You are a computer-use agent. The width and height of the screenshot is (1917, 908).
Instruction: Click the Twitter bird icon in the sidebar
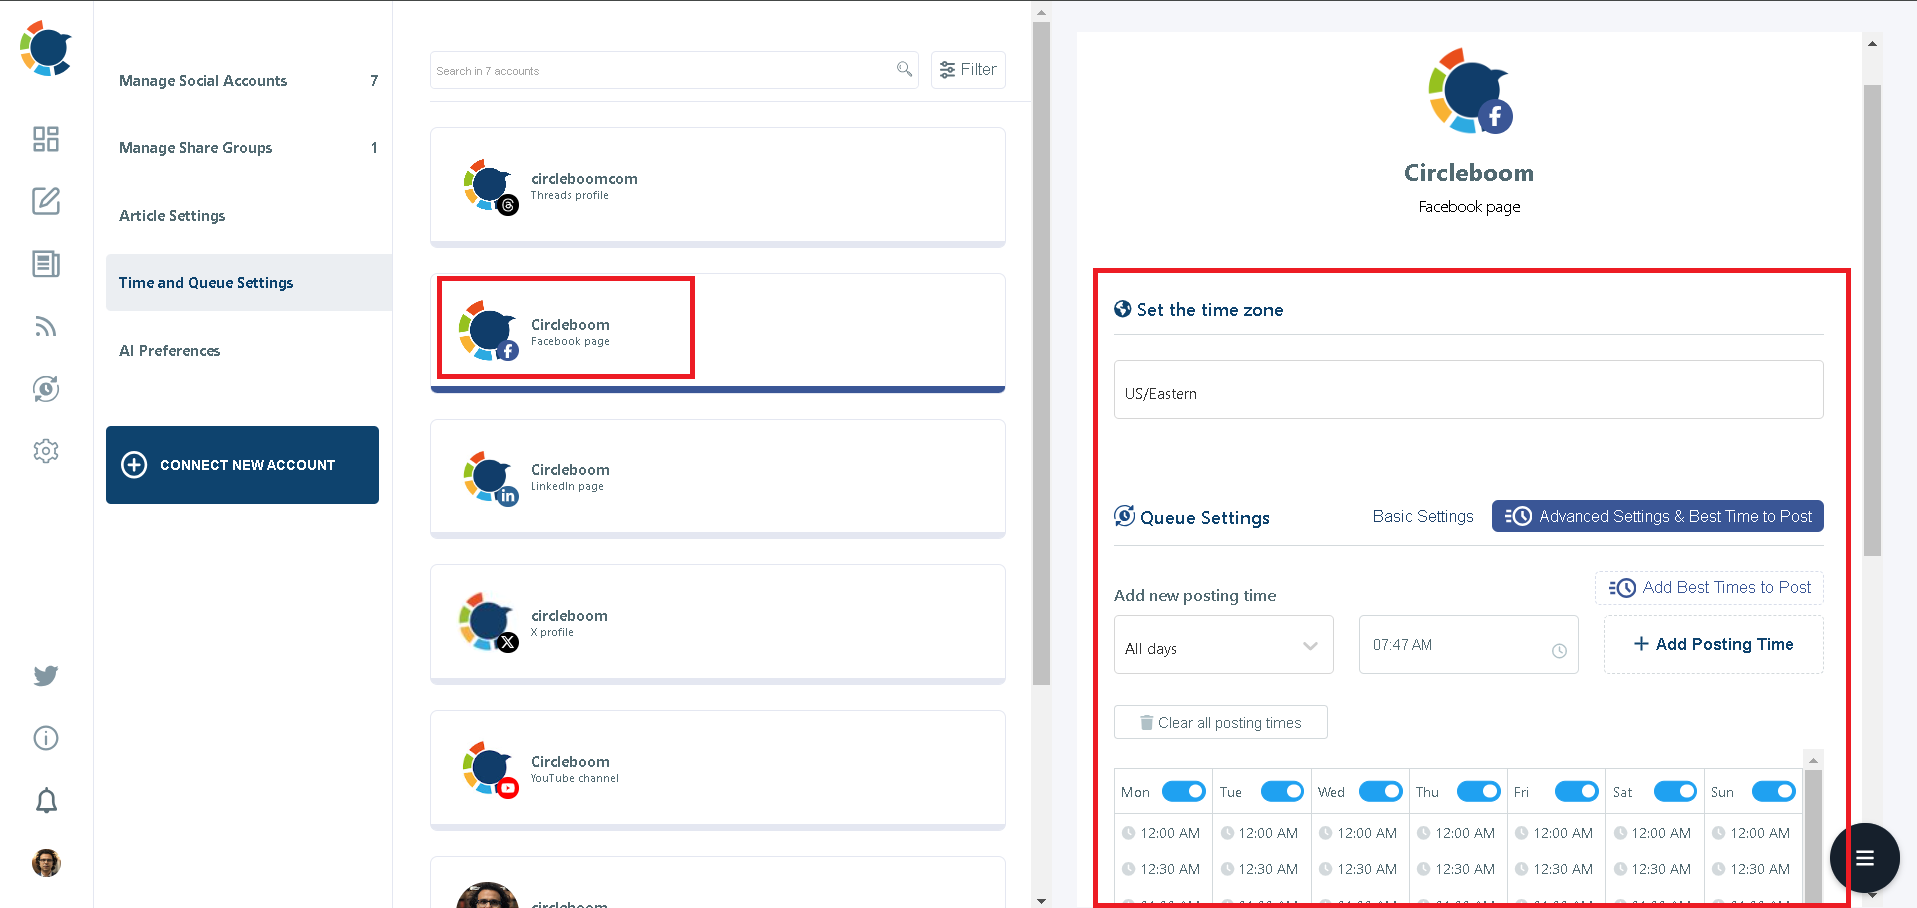(x=45, y=676)
